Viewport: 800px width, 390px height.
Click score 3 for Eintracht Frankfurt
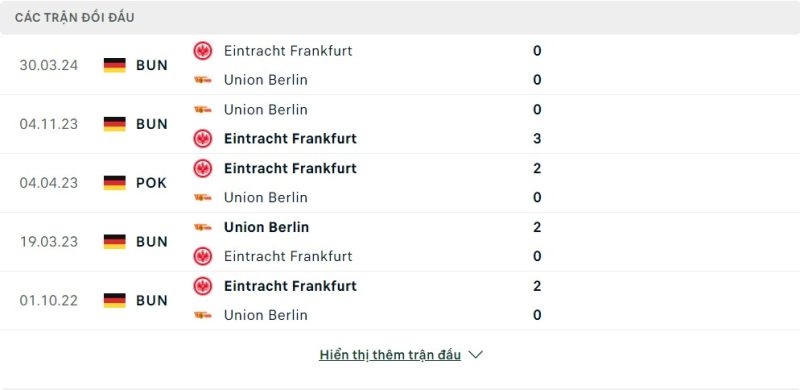[537, 138]
